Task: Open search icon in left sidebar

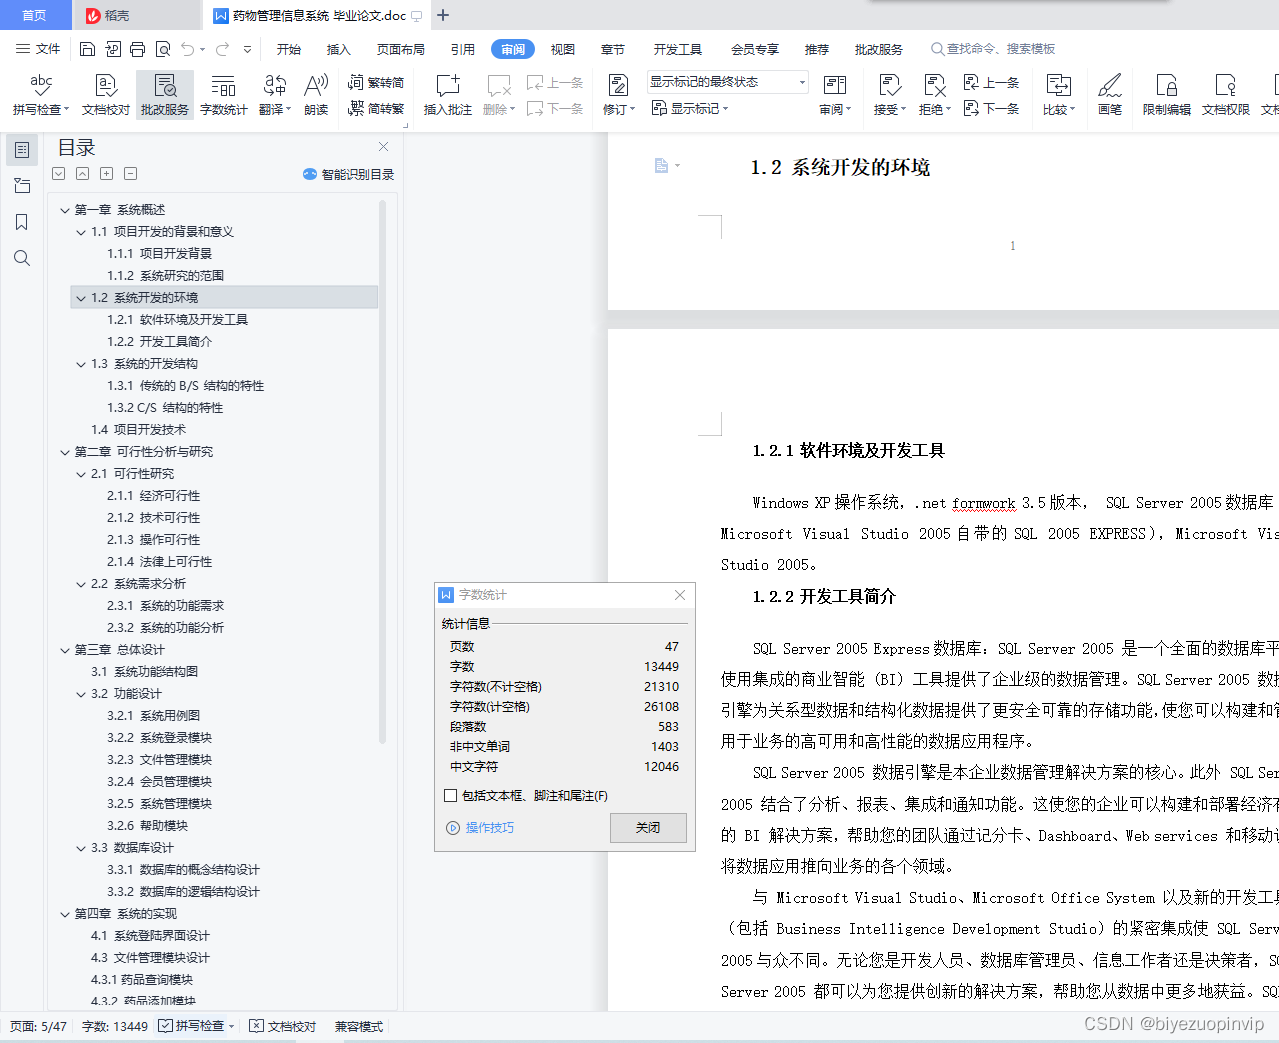Action: (x=21, y=258)
